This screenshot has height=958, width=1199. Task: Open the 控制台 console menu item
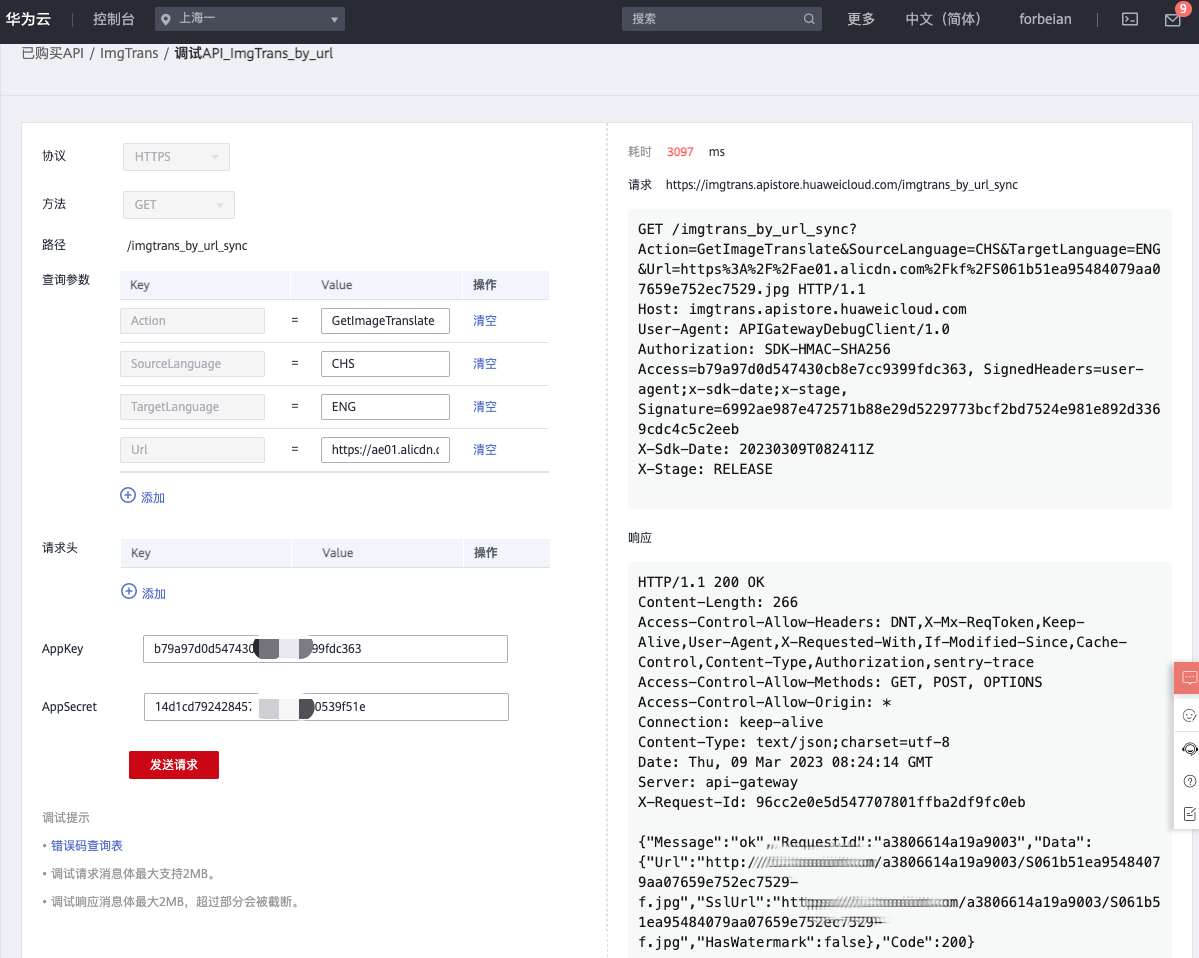114,19
